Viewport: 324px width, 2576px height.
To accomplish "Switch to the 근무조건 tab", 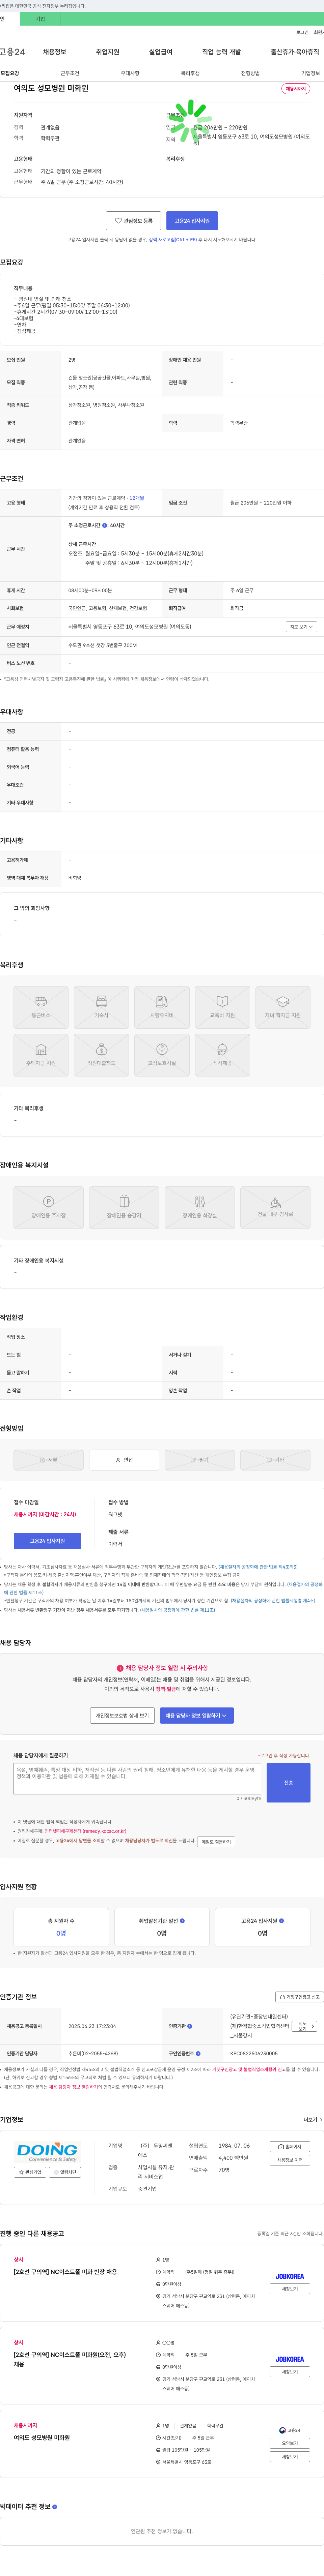I will [x=70, y=73].
